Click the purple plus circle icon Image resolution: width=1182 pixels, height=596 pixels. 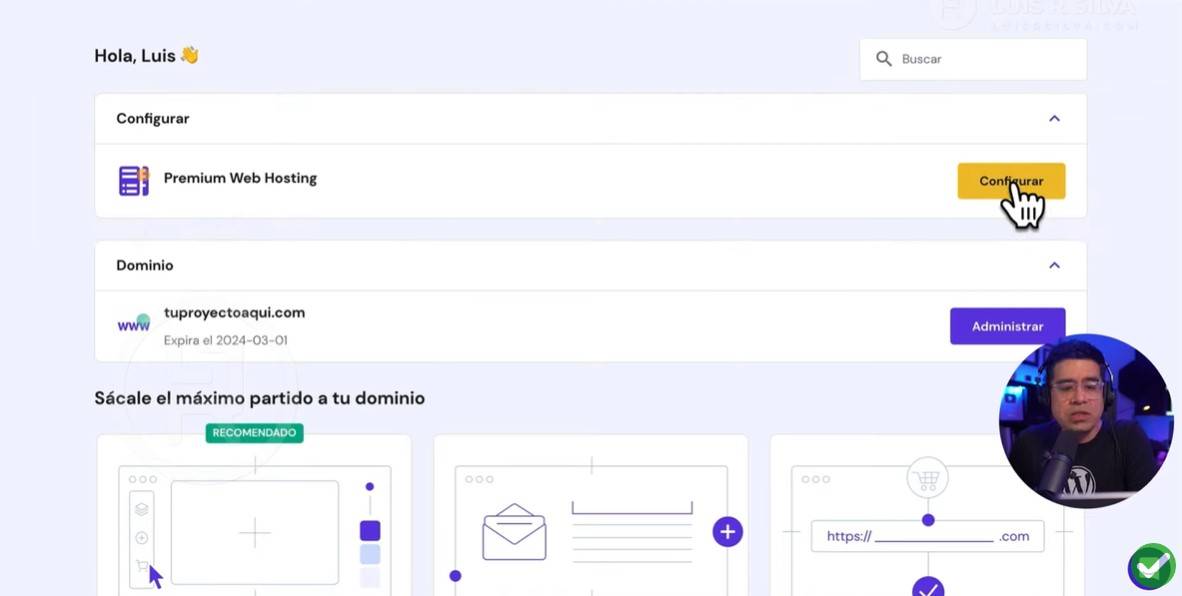click(x=727, y=532)
